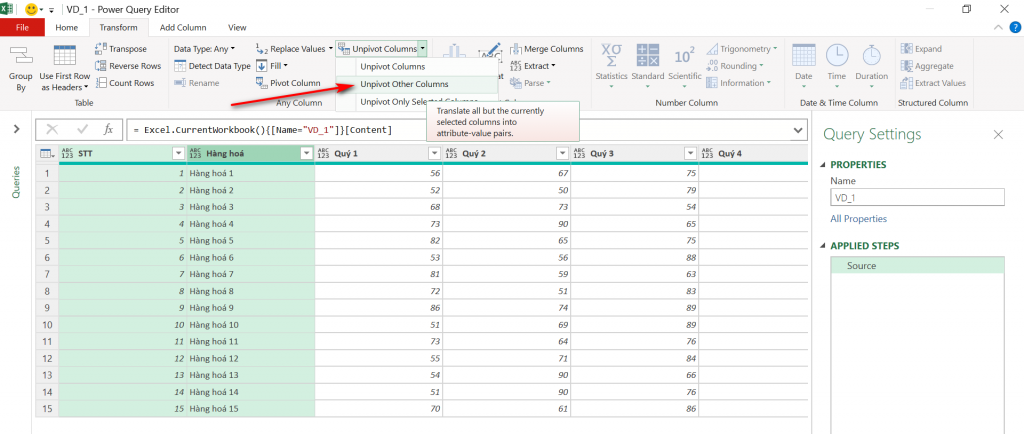Open the Rounding dropdown
The image size is (1024, 434).
[x=735, y=66]
